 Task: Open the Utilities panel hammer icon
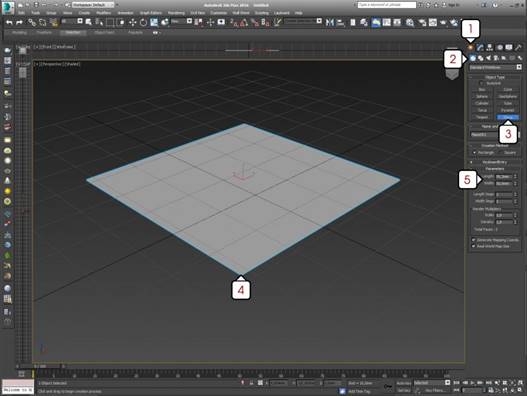pos(518,47)
